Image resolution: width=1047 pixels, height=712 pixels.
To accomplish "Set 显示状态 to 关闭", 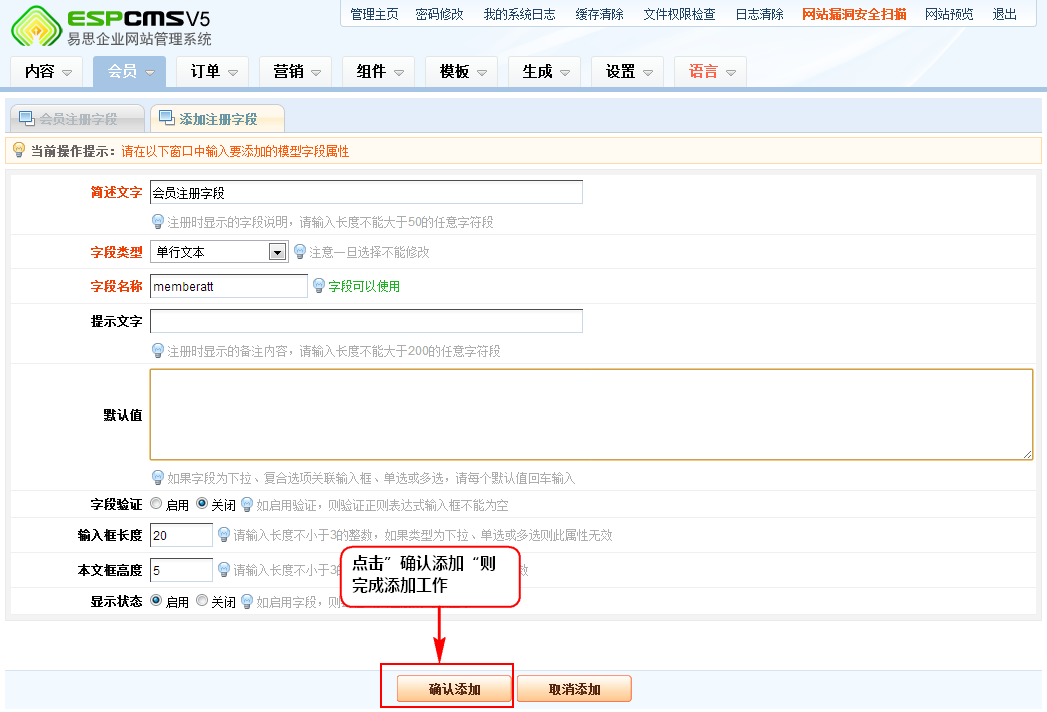I will [x=202, y=601].
